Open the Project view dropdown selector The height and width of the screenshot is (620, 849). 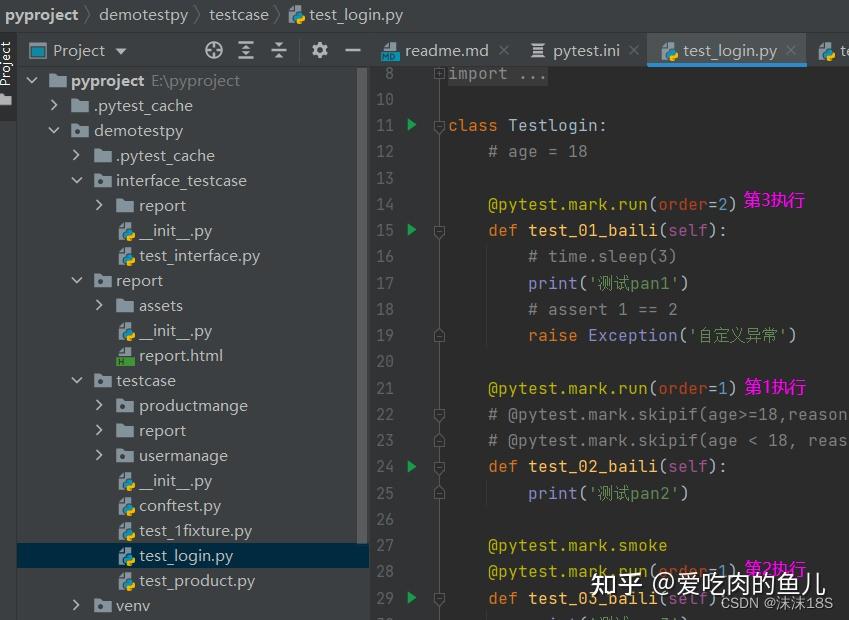coord(122,50)
